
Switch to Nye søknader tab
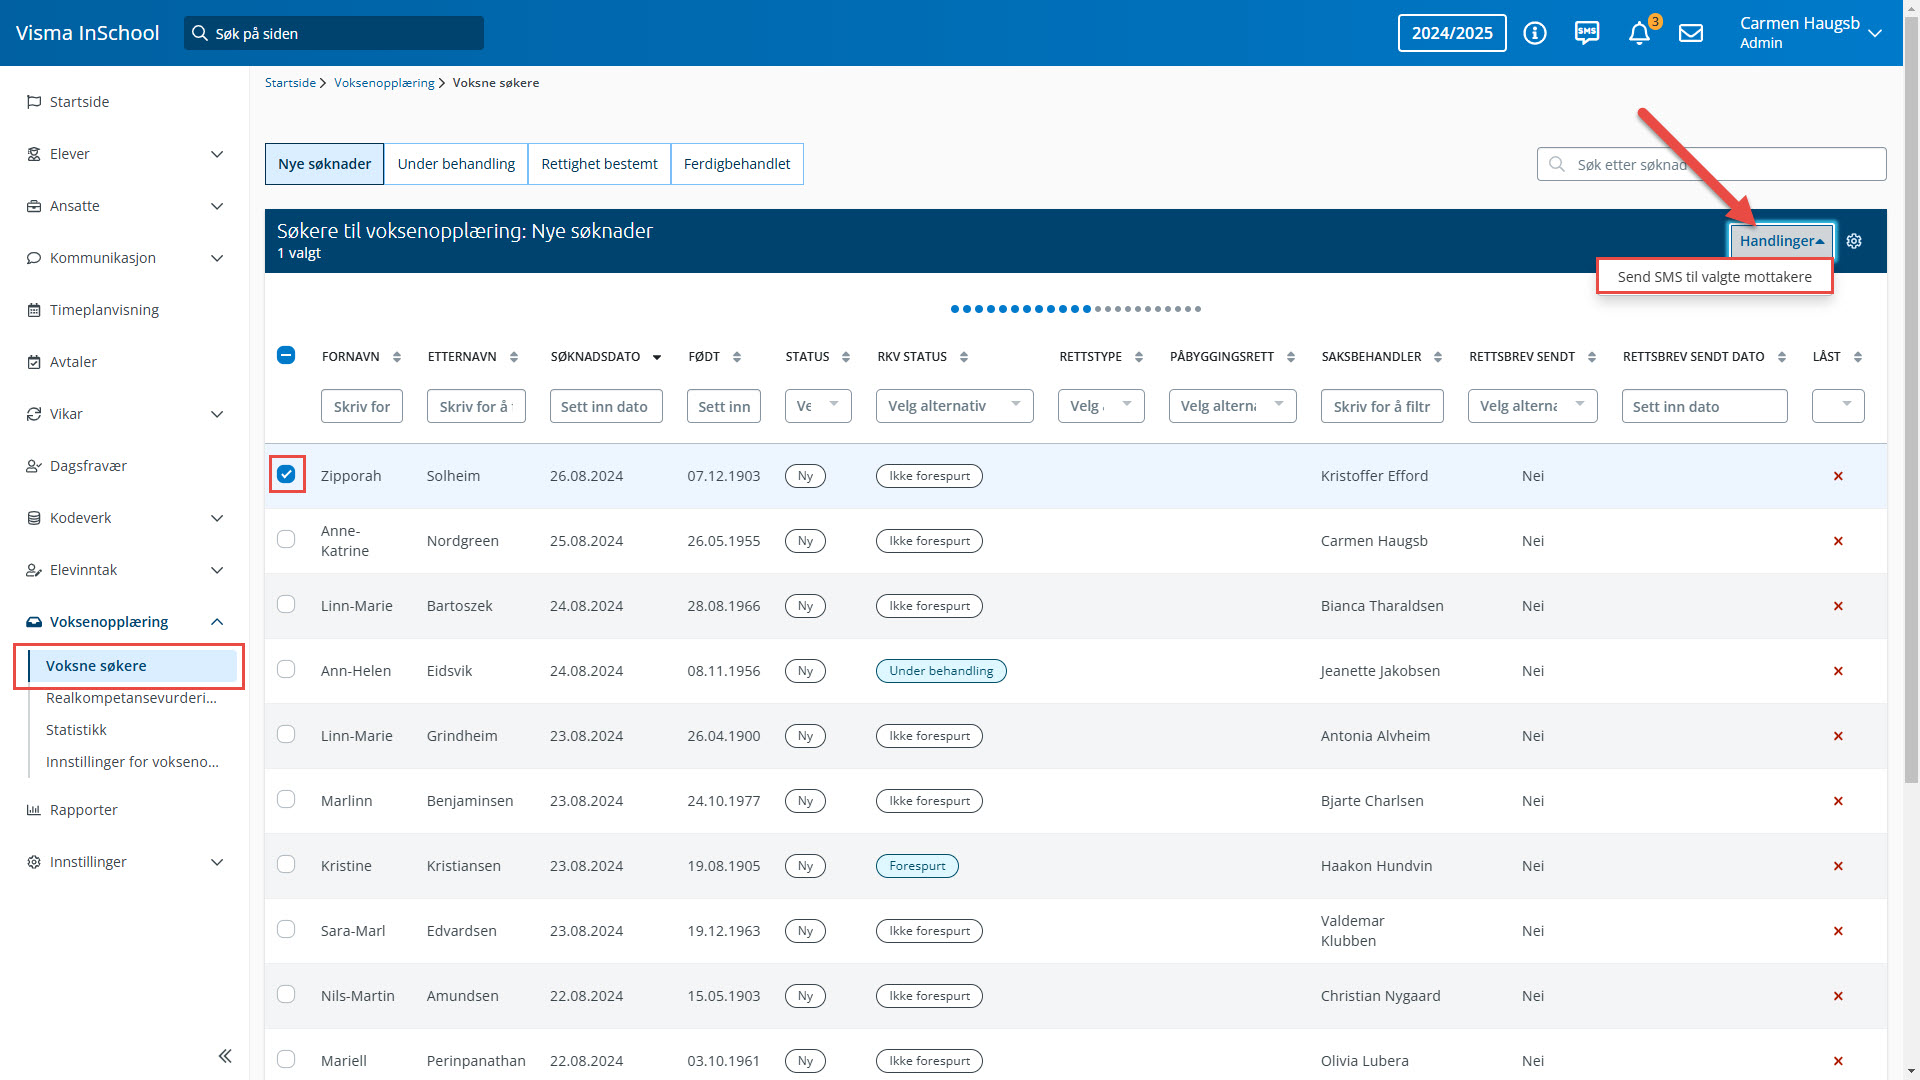click(x=324, y=164)
